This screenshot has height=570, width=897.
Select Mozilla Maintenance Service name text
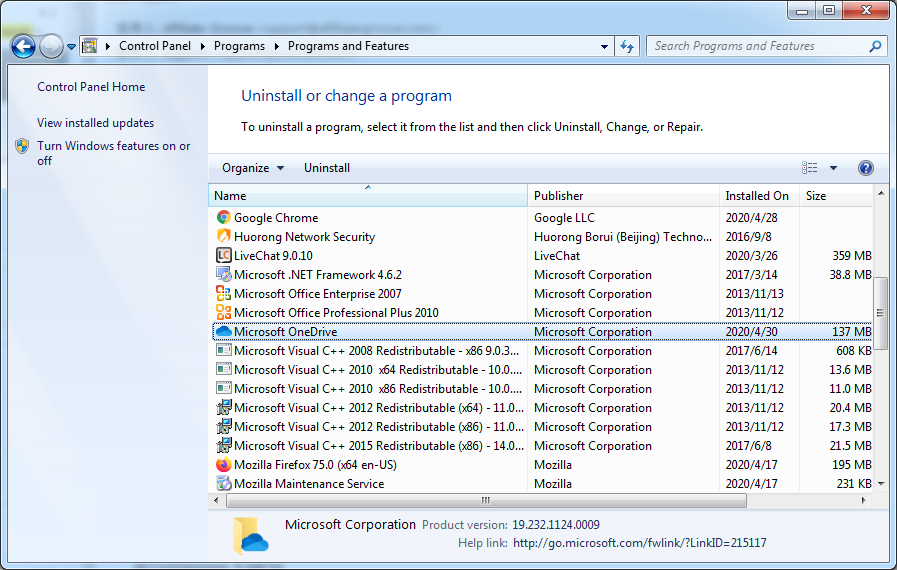pyautogui.click(x=309, y=484)
